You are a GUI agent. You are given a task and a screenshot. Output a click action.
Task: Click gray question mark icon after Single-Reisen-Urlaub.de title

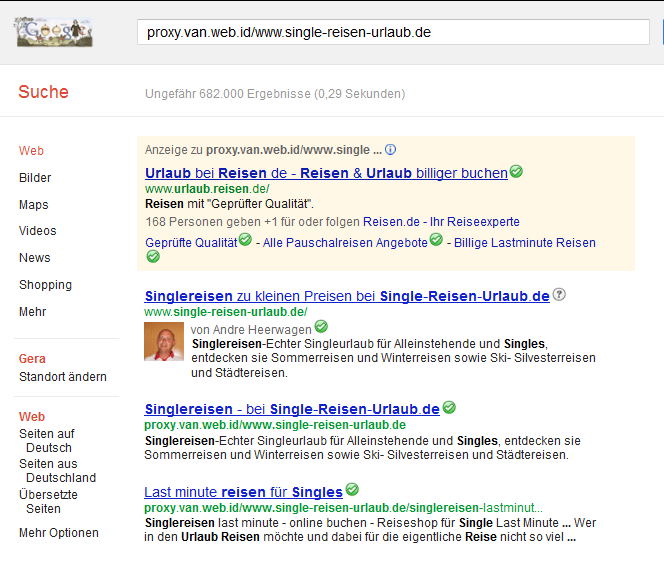point(559,294)
